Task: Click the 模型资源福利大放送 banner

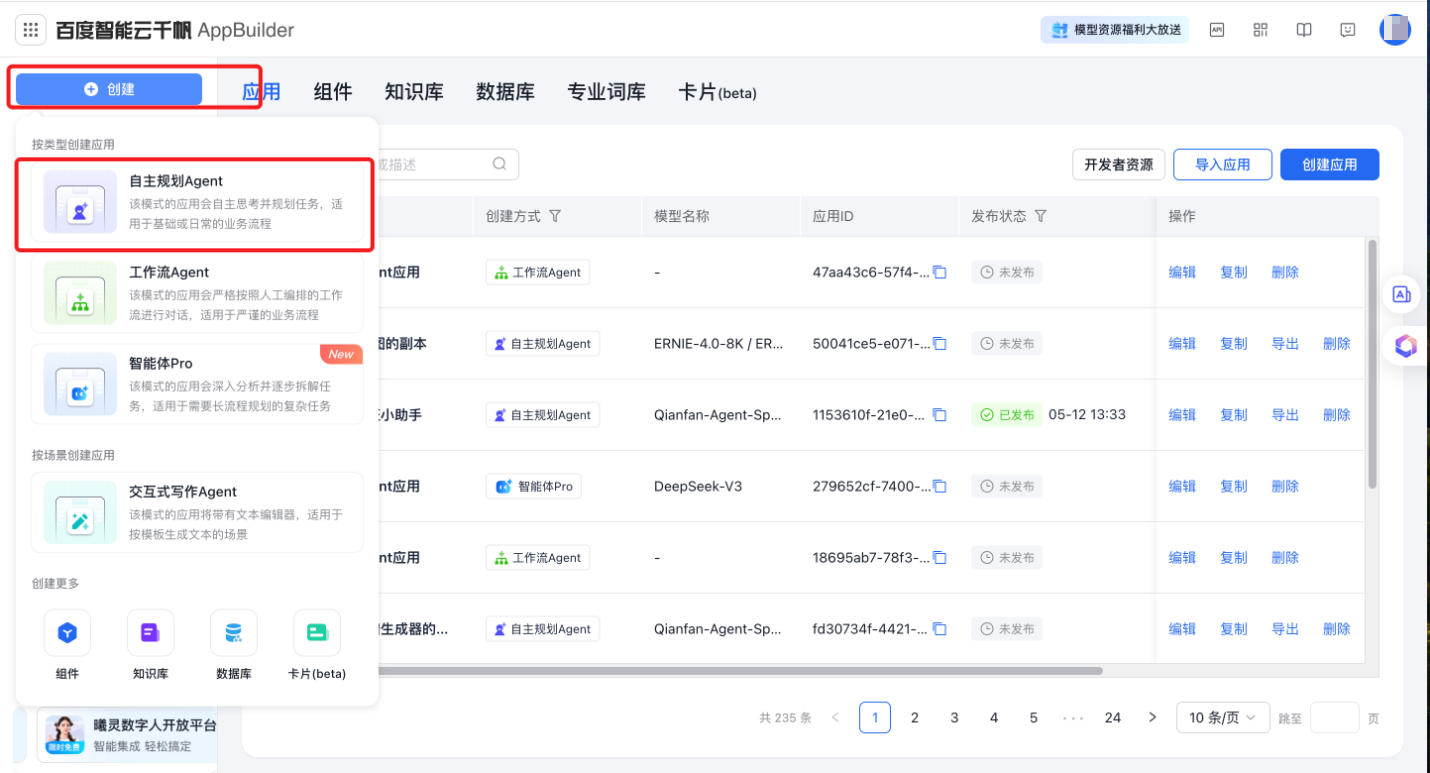Action: (1115, 30)
